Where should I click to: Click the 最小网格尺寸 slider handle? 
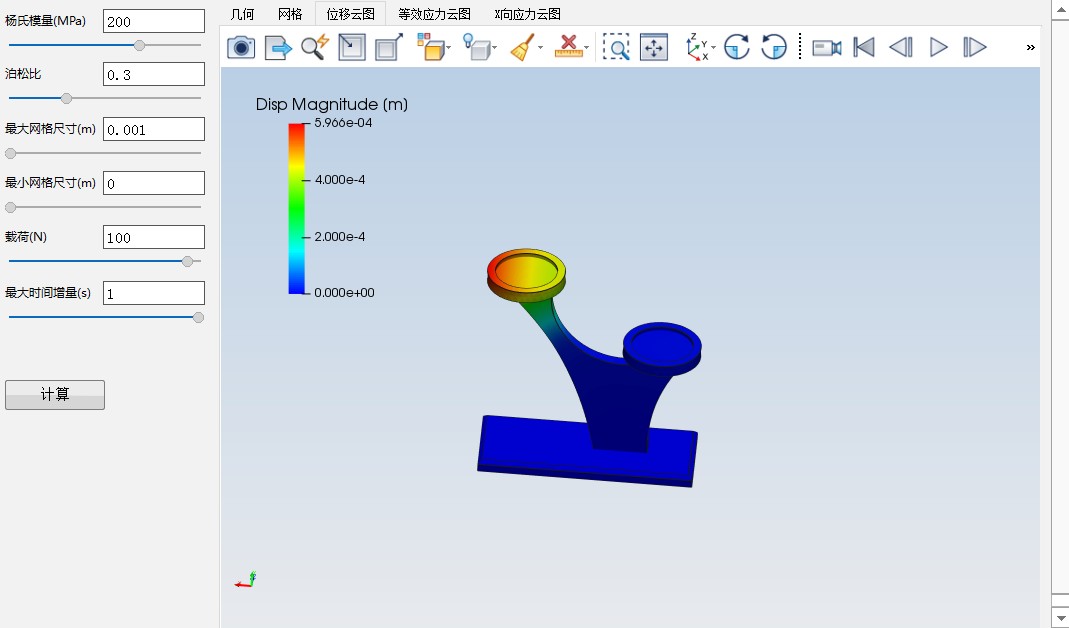(x=10, y=207)
